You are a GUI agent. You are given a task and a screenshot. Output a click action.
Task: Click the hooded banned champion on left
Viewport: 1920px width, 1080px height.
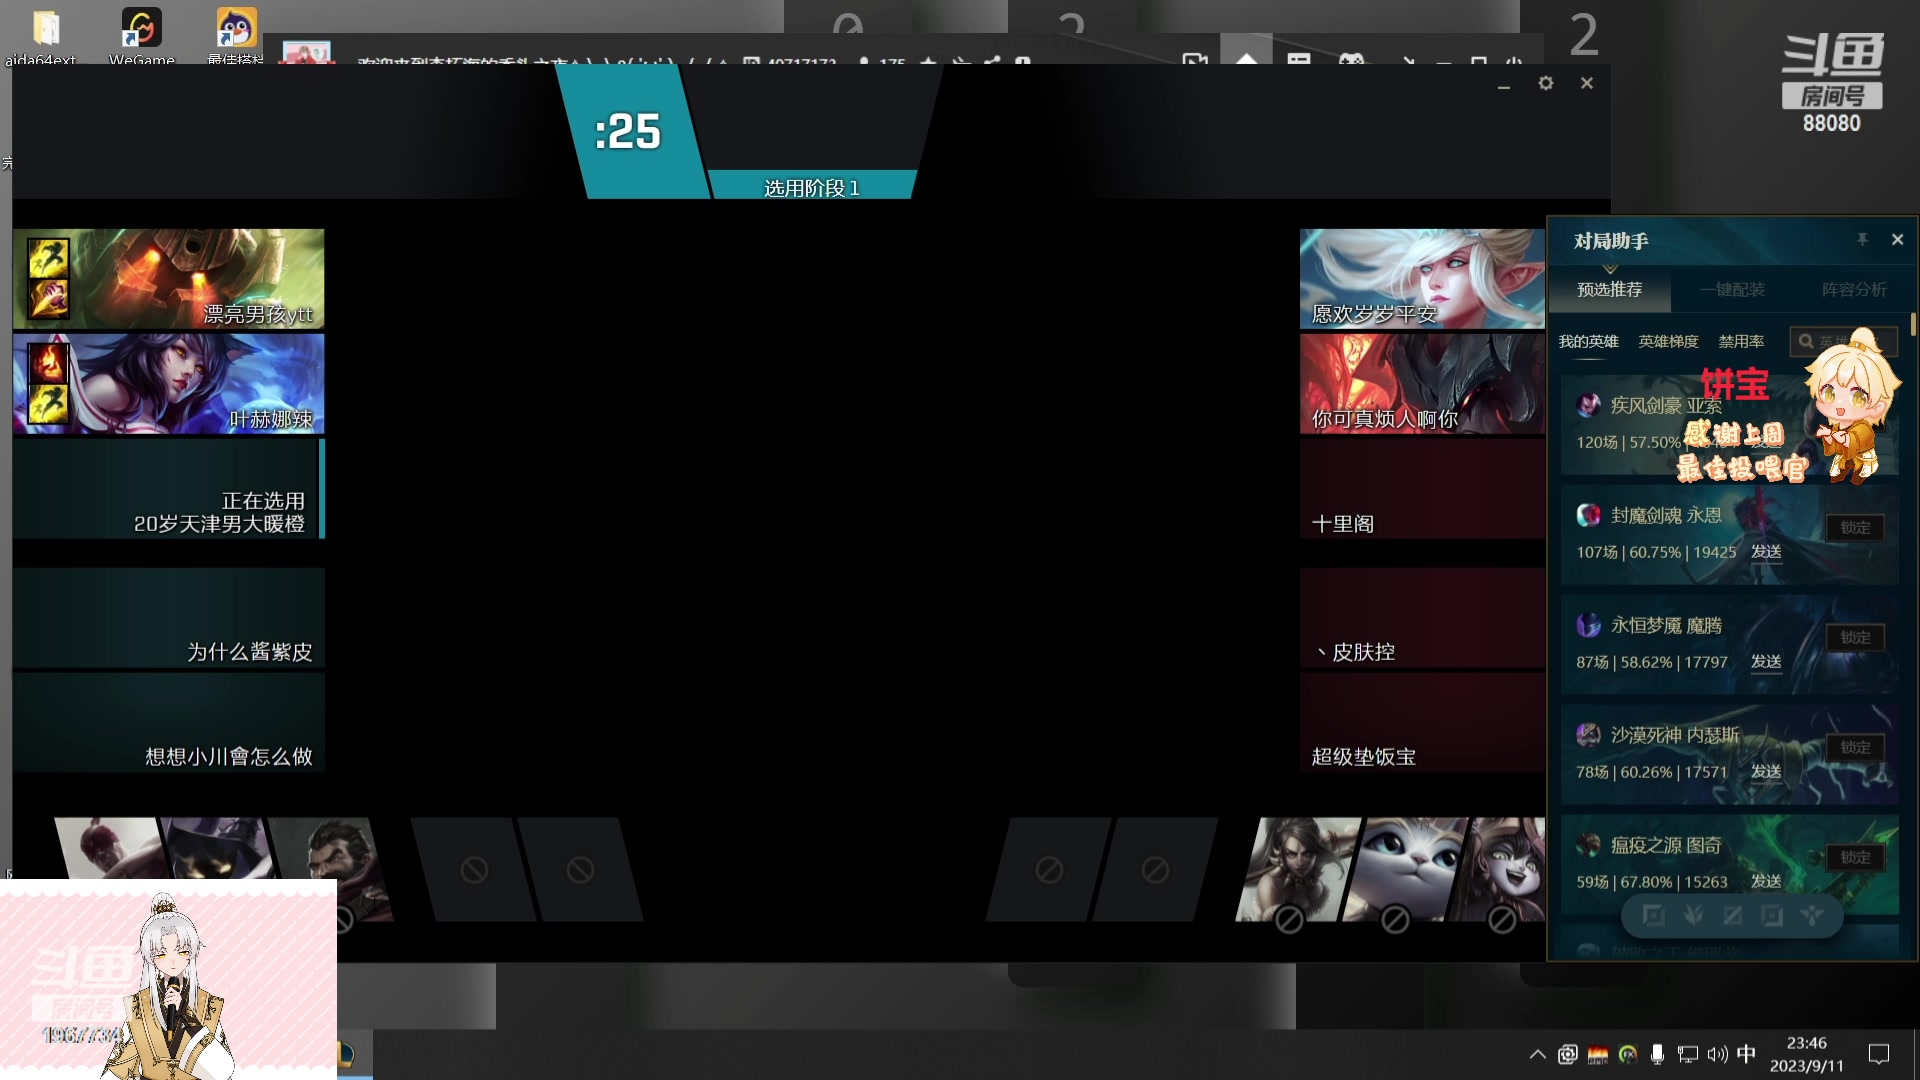point(220,848)
